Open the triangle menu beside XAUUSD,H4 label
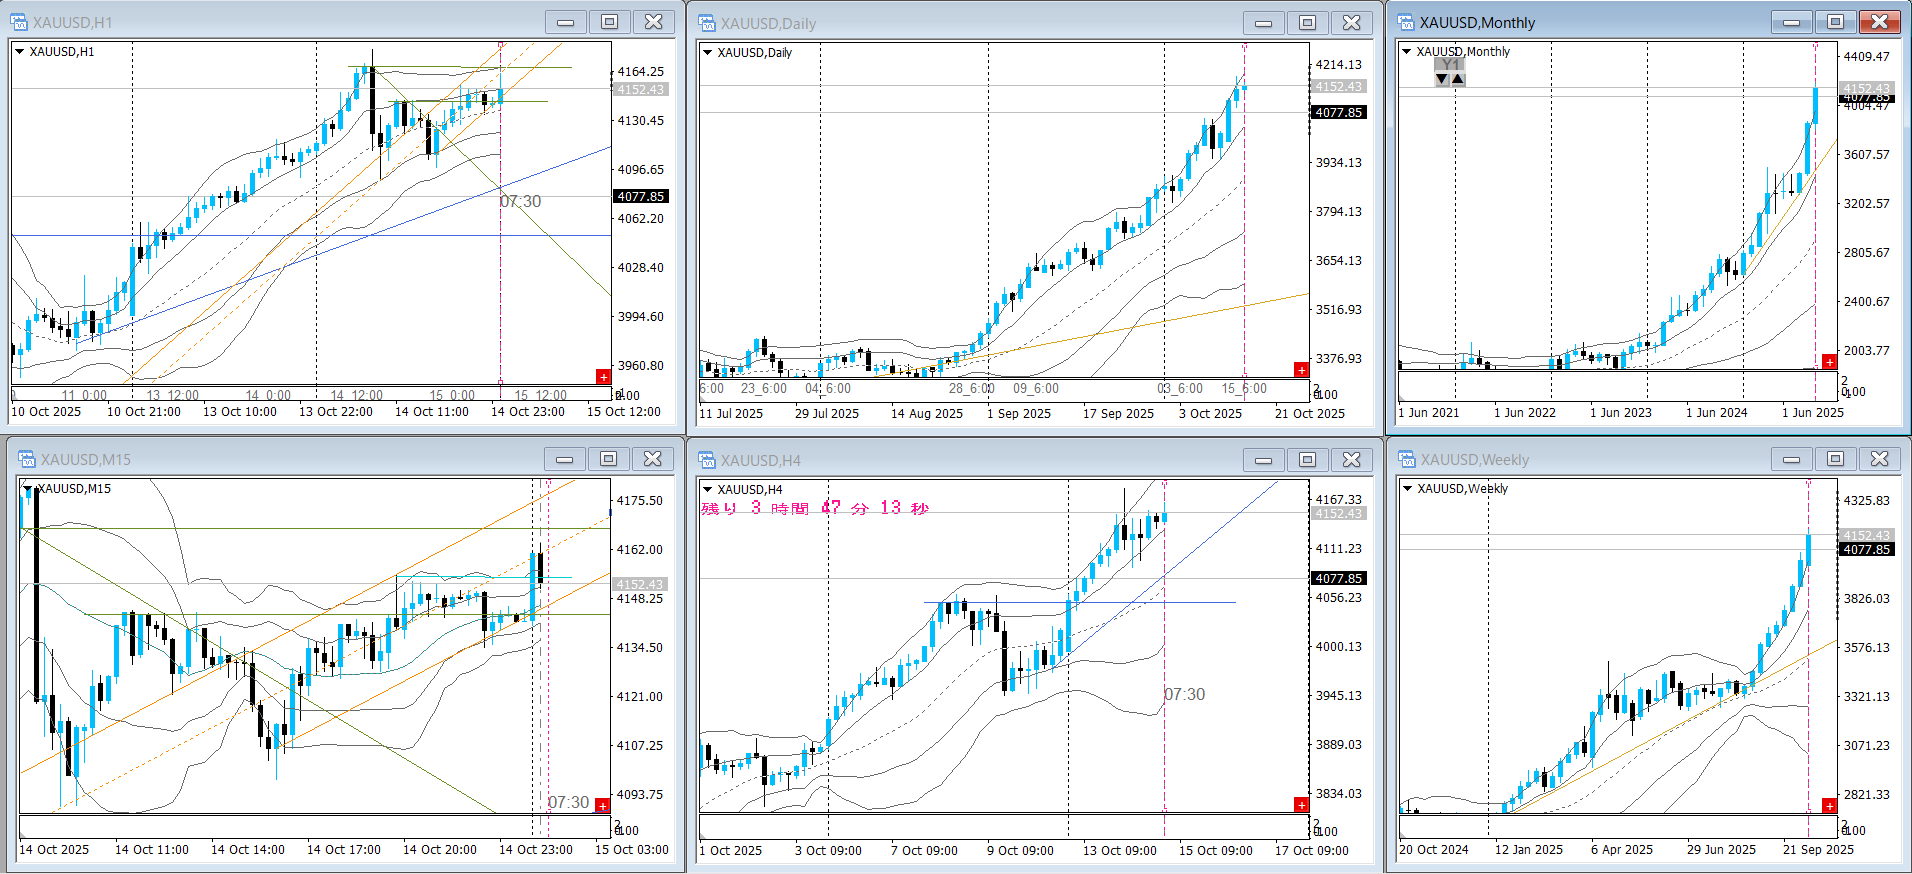 [x=707, y=489]
